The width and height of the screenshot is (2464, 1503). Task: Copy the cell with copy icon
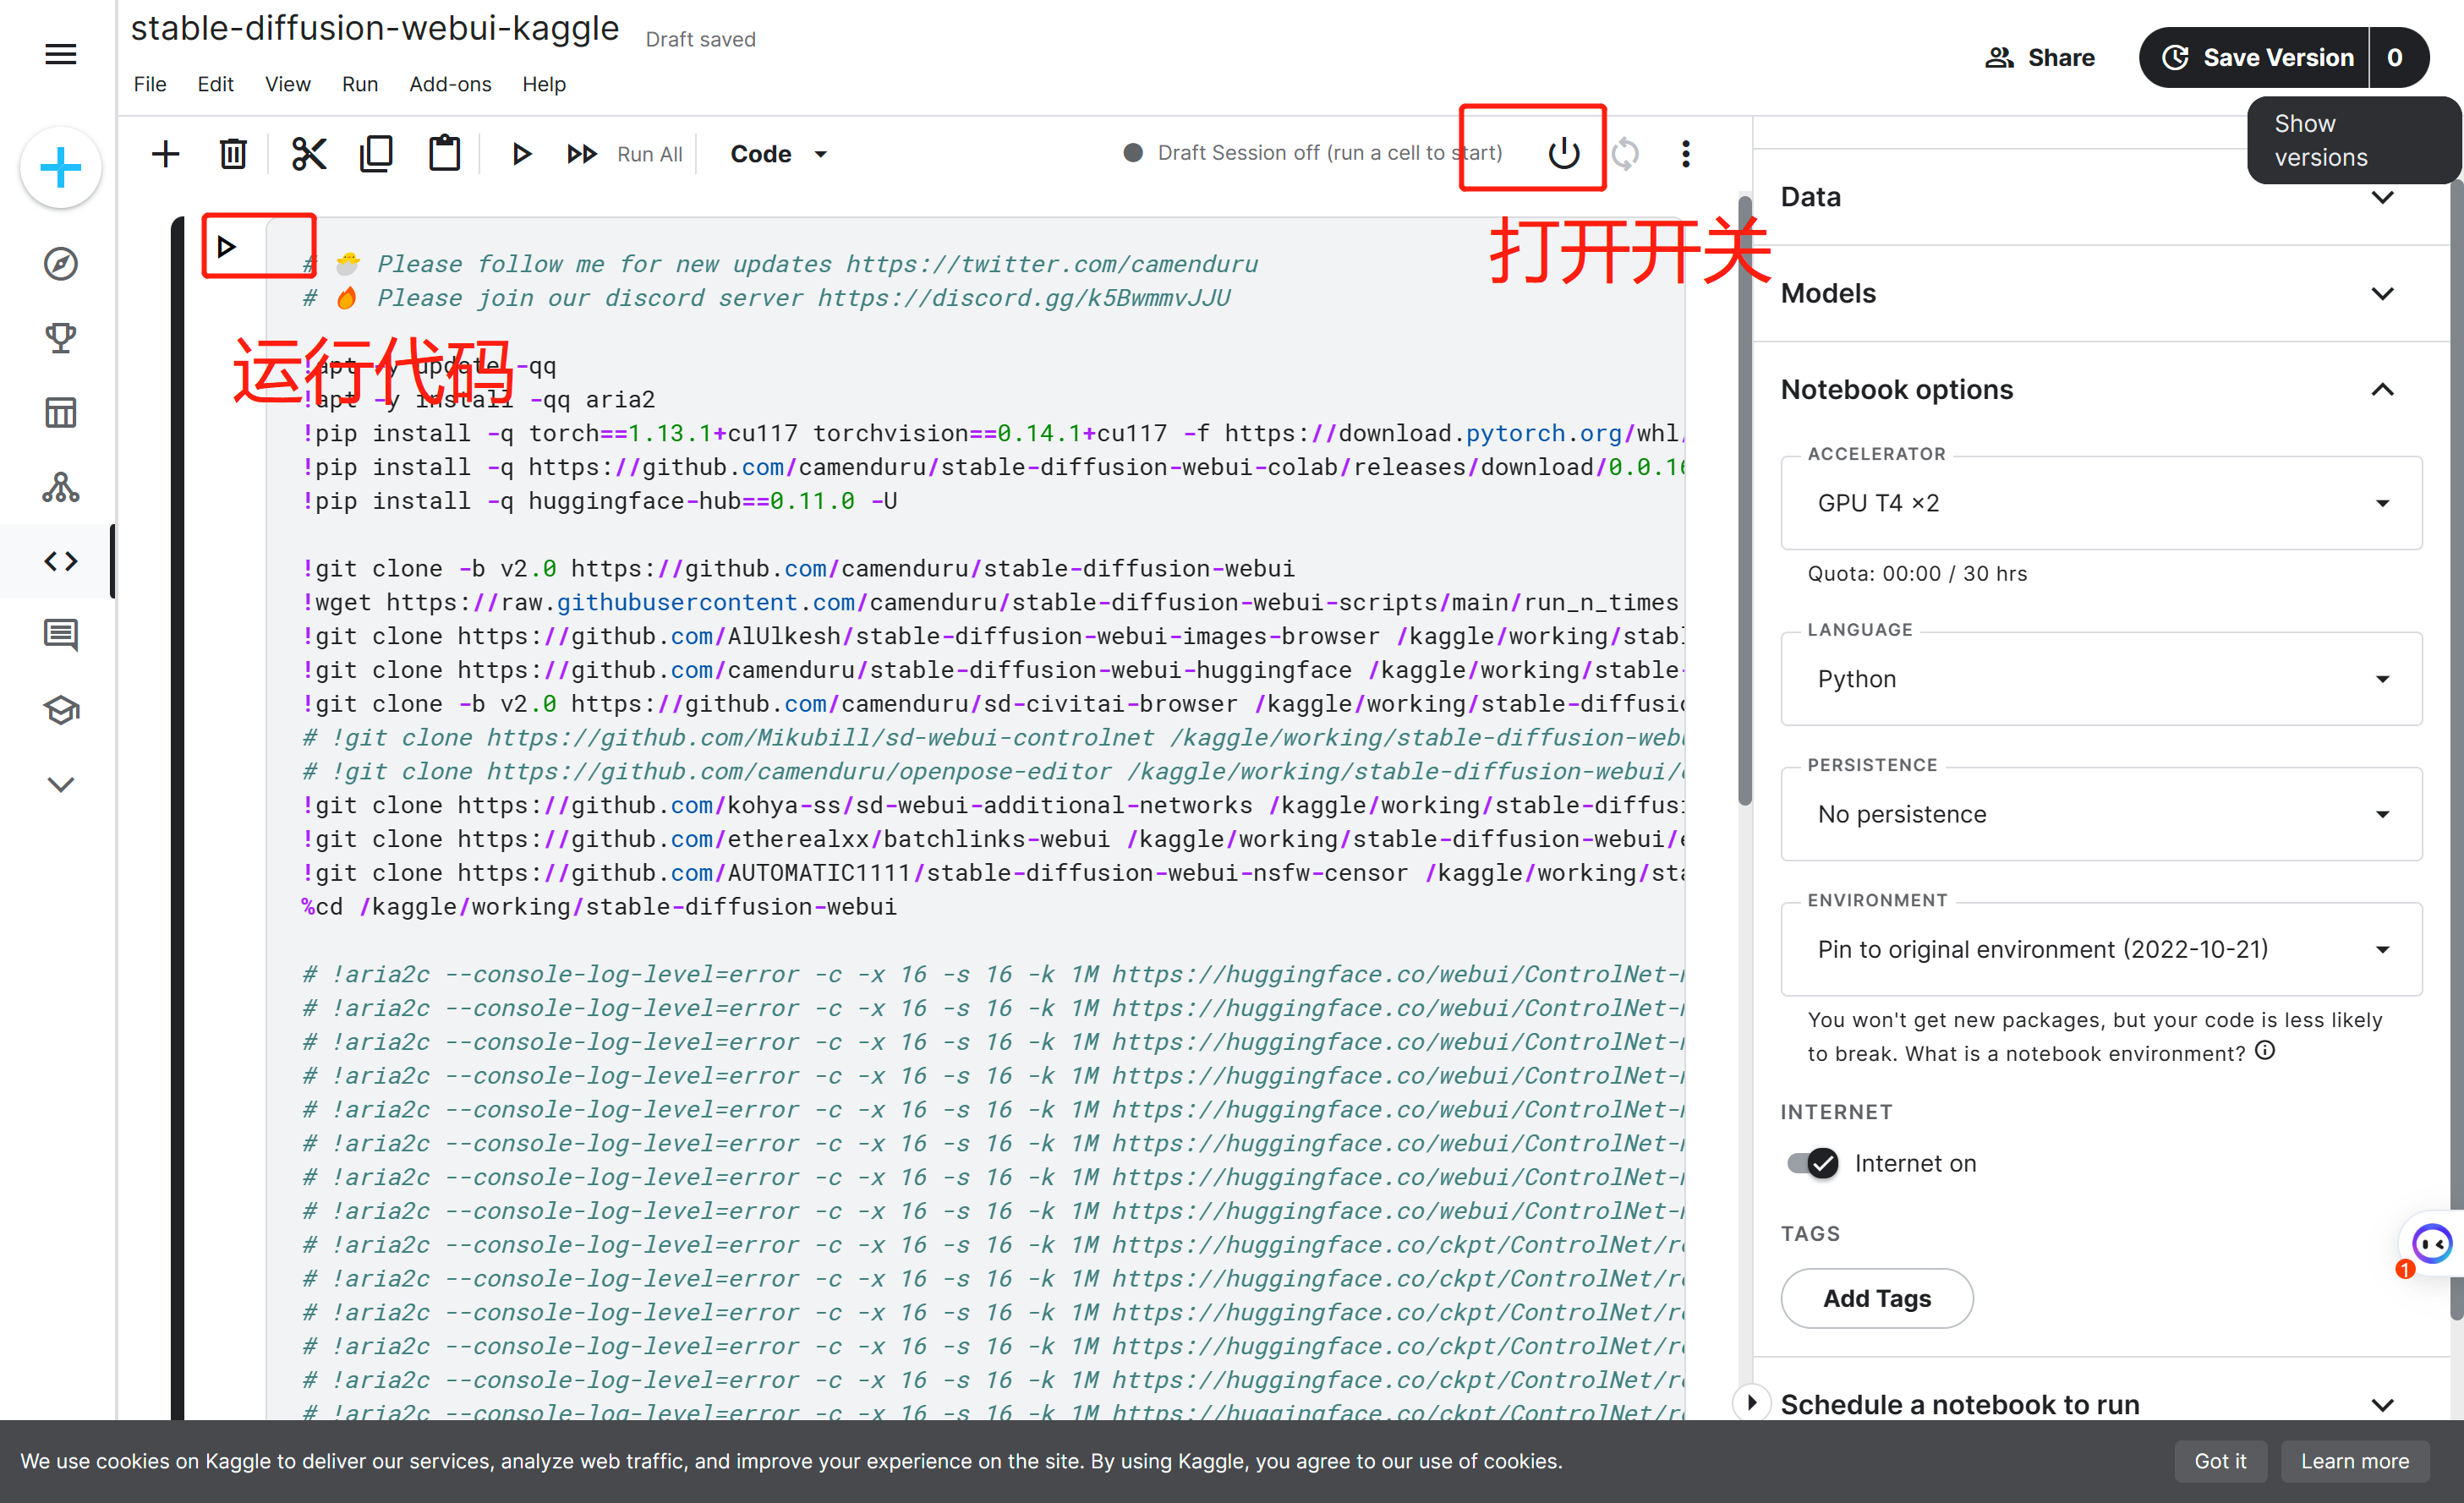click(x=376, y=154)
